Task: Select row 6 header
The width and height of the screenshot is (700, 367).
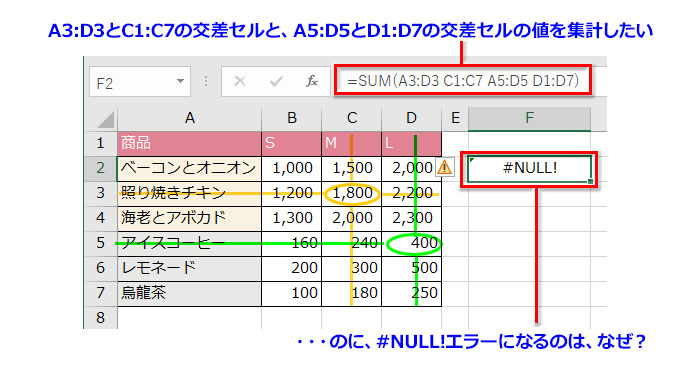Action: pos(100,268)
